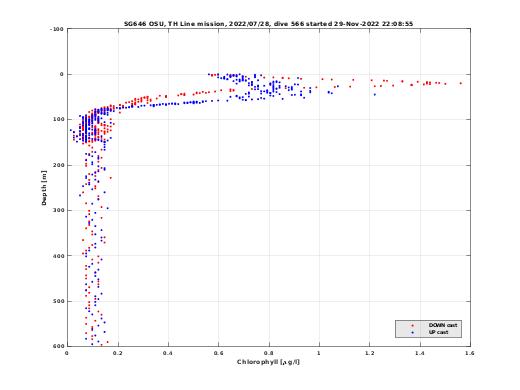Click the plot title starting with SG646 OSU

click(268, 24)
